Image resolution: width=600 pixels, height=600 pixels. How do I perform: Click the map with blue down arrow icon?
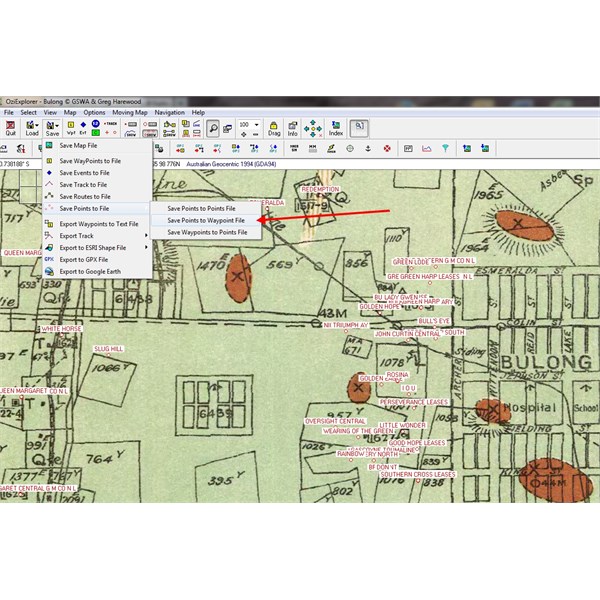485,148
